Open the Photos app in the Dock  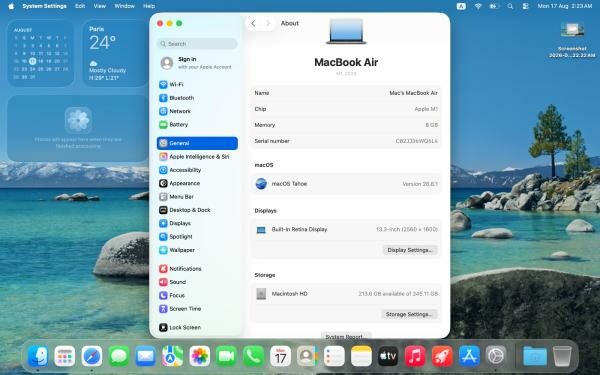coord(200,356)
